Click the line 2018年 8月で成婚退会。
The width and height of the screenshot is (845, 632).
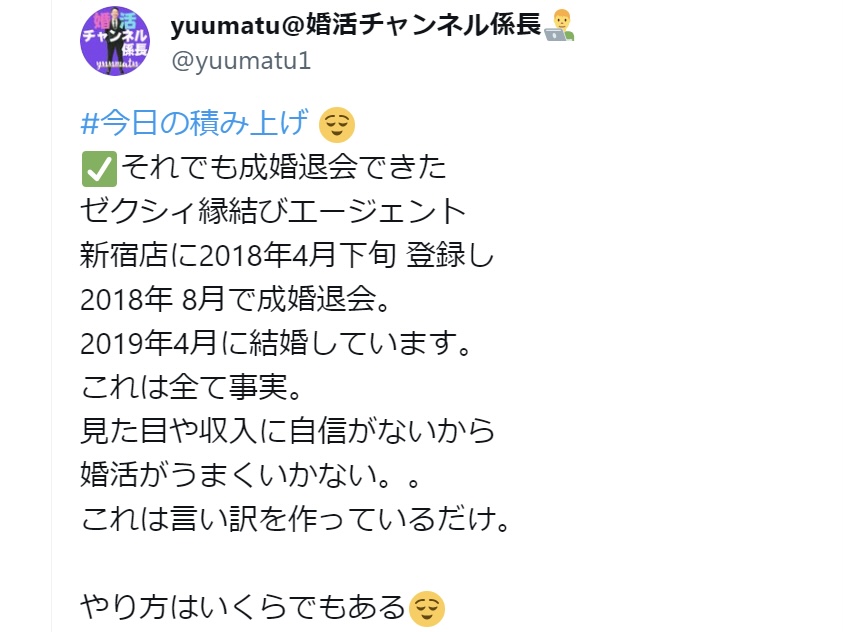click(236, 299)
